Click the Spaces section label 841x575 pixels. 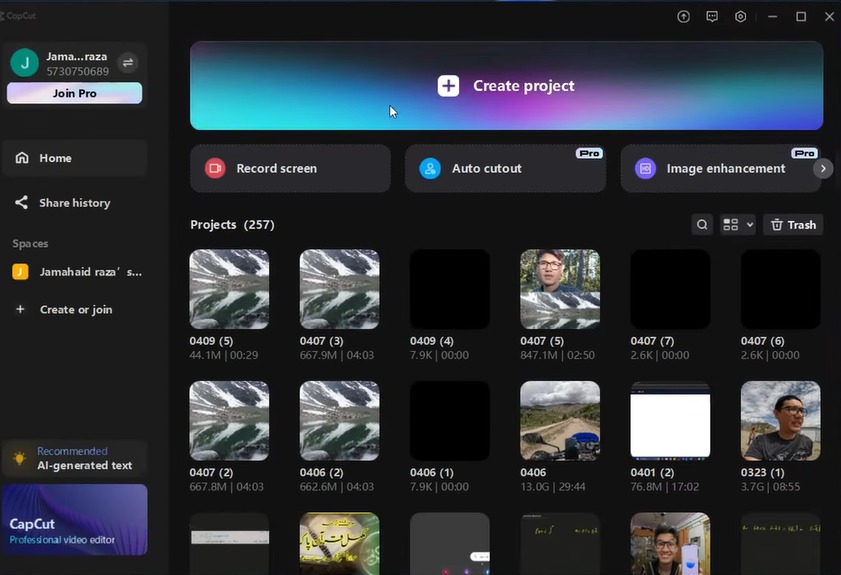pos(30,244)
